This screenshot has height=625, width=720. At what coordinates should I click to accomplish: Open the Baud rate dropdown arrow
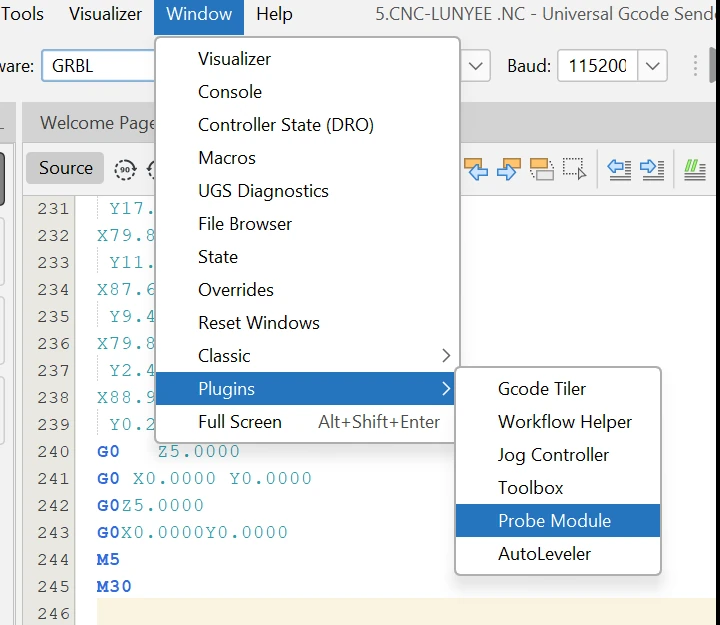pyautogui.click(x=652, y=66)
